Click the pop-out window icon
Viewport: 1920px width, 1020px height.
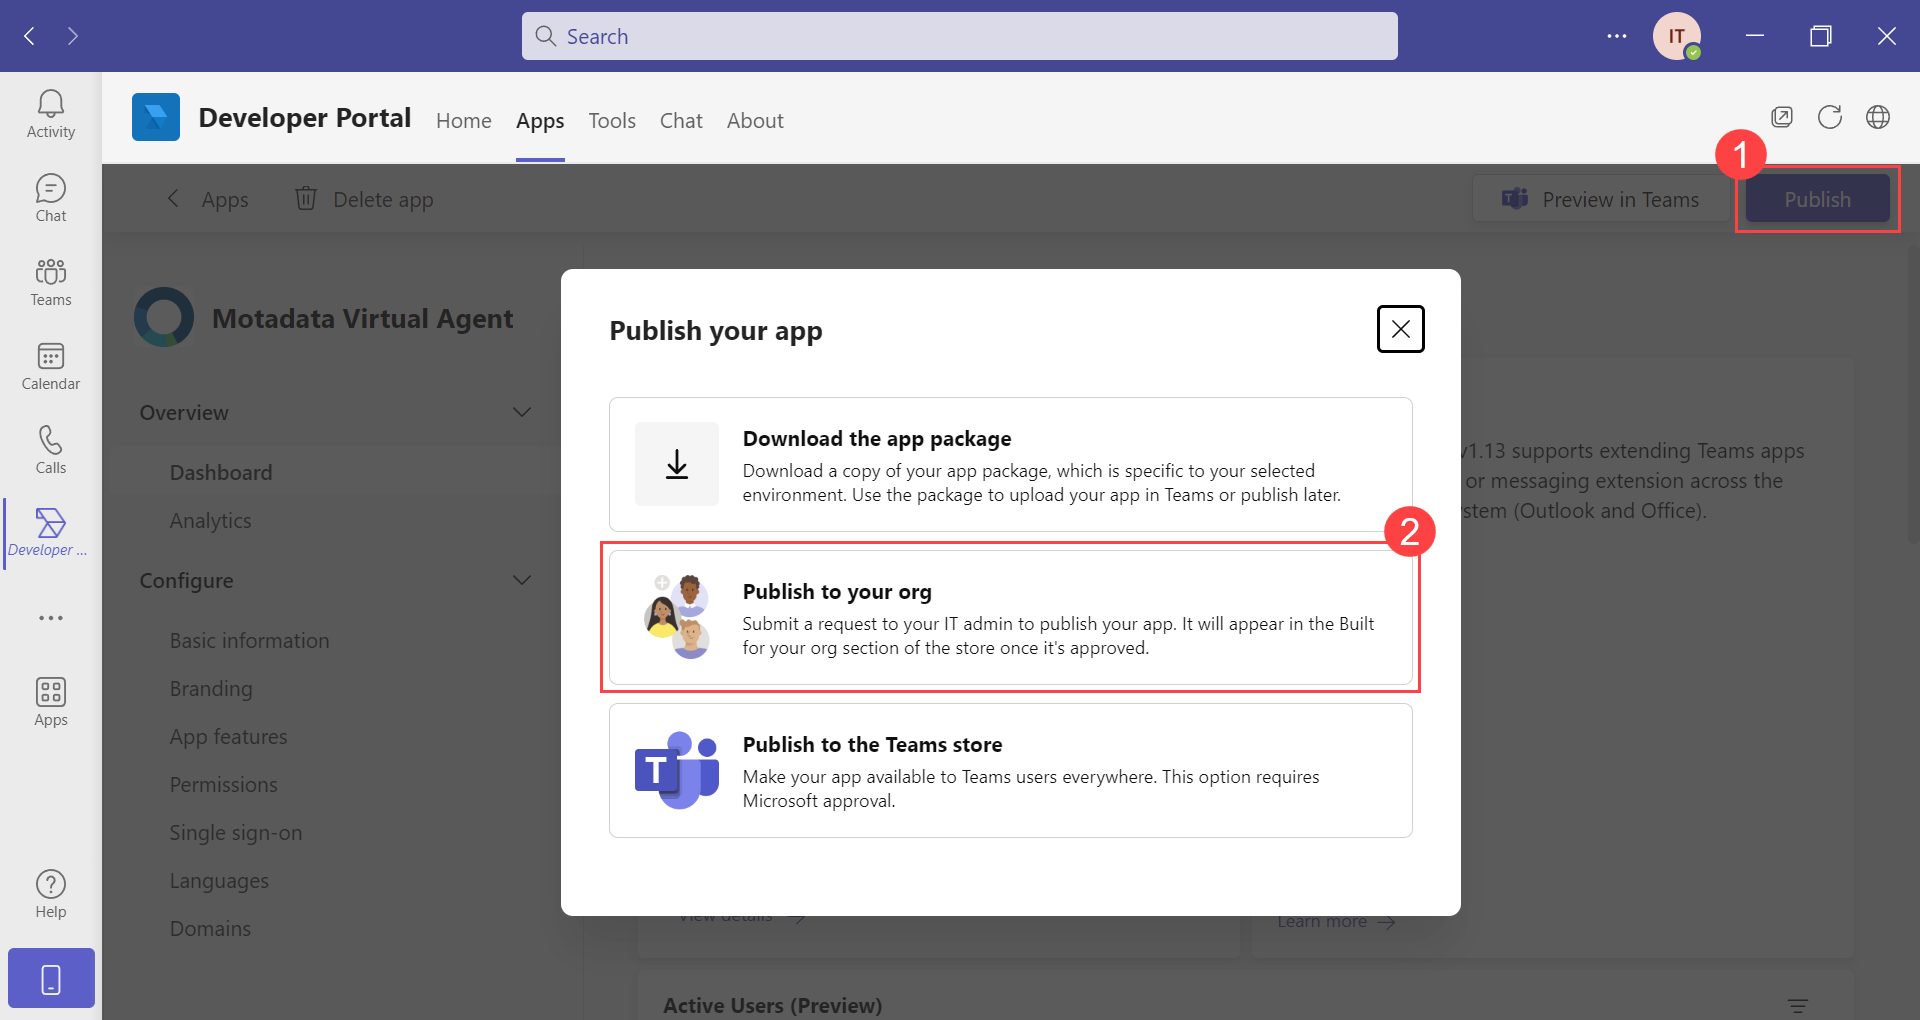(1782, 117)
